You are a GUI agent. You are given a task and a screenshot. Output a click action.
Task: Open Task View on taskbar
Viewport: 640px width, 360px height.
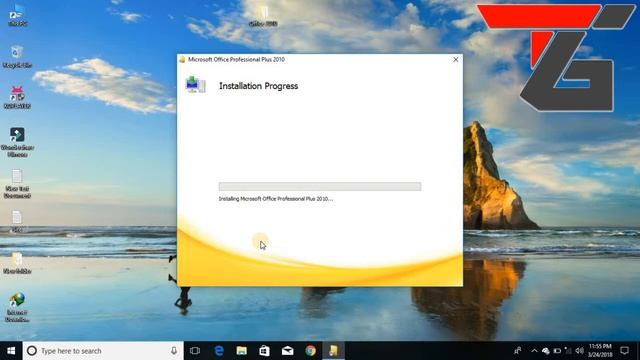click(195, 351)
